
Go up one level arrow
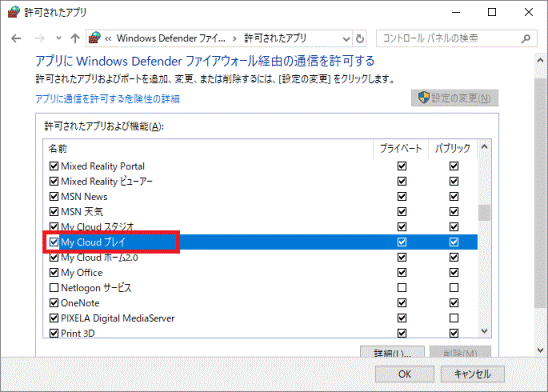tap(75, 38)
